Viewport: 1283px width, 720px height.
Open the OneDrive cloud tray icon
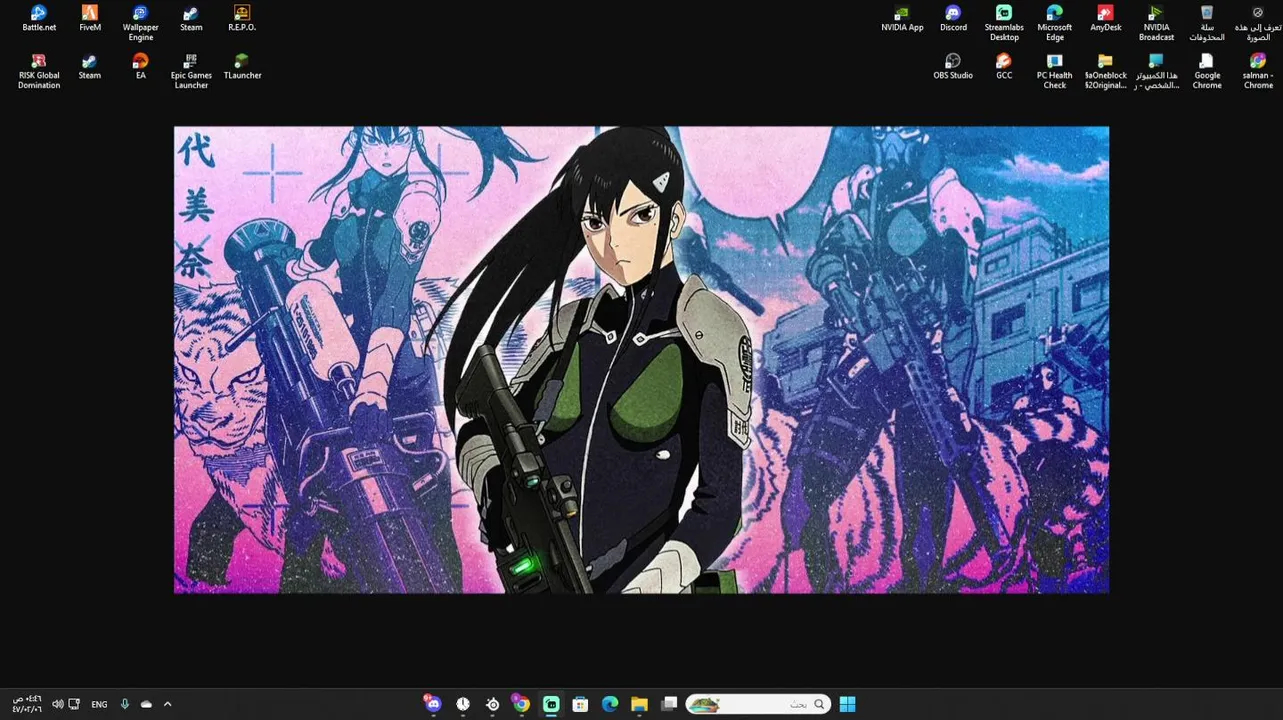click(146, 704)
